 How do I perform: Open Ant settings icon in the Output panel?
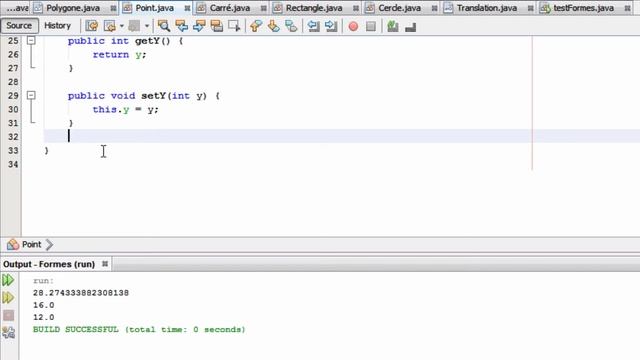(8, 333)
